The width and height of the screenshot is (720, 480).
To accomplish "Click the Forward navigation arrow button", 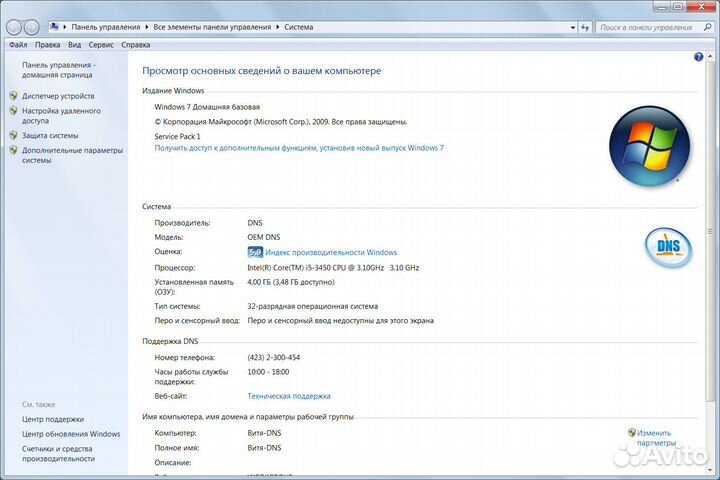I will click(31, 28).
